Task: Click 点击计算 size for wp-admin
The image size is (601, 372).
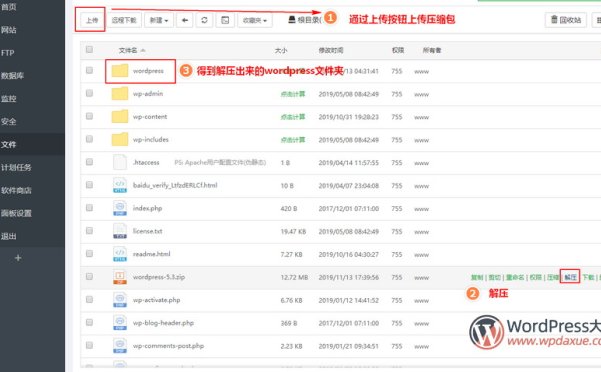Action: tap(293, 94)
